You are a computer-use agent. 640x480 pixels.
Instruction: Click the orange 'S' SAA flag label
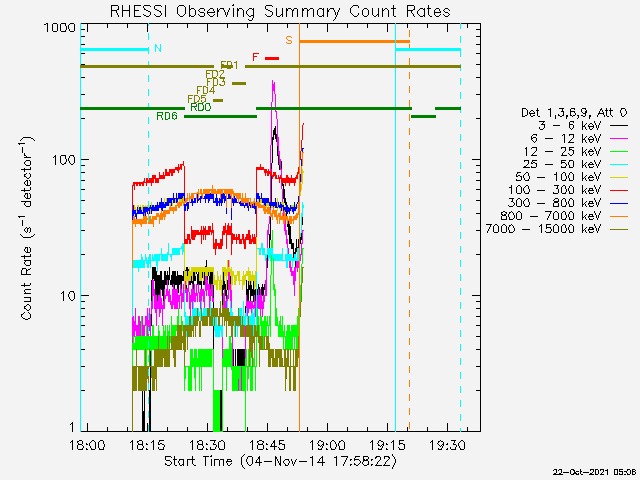coord(289,40)
